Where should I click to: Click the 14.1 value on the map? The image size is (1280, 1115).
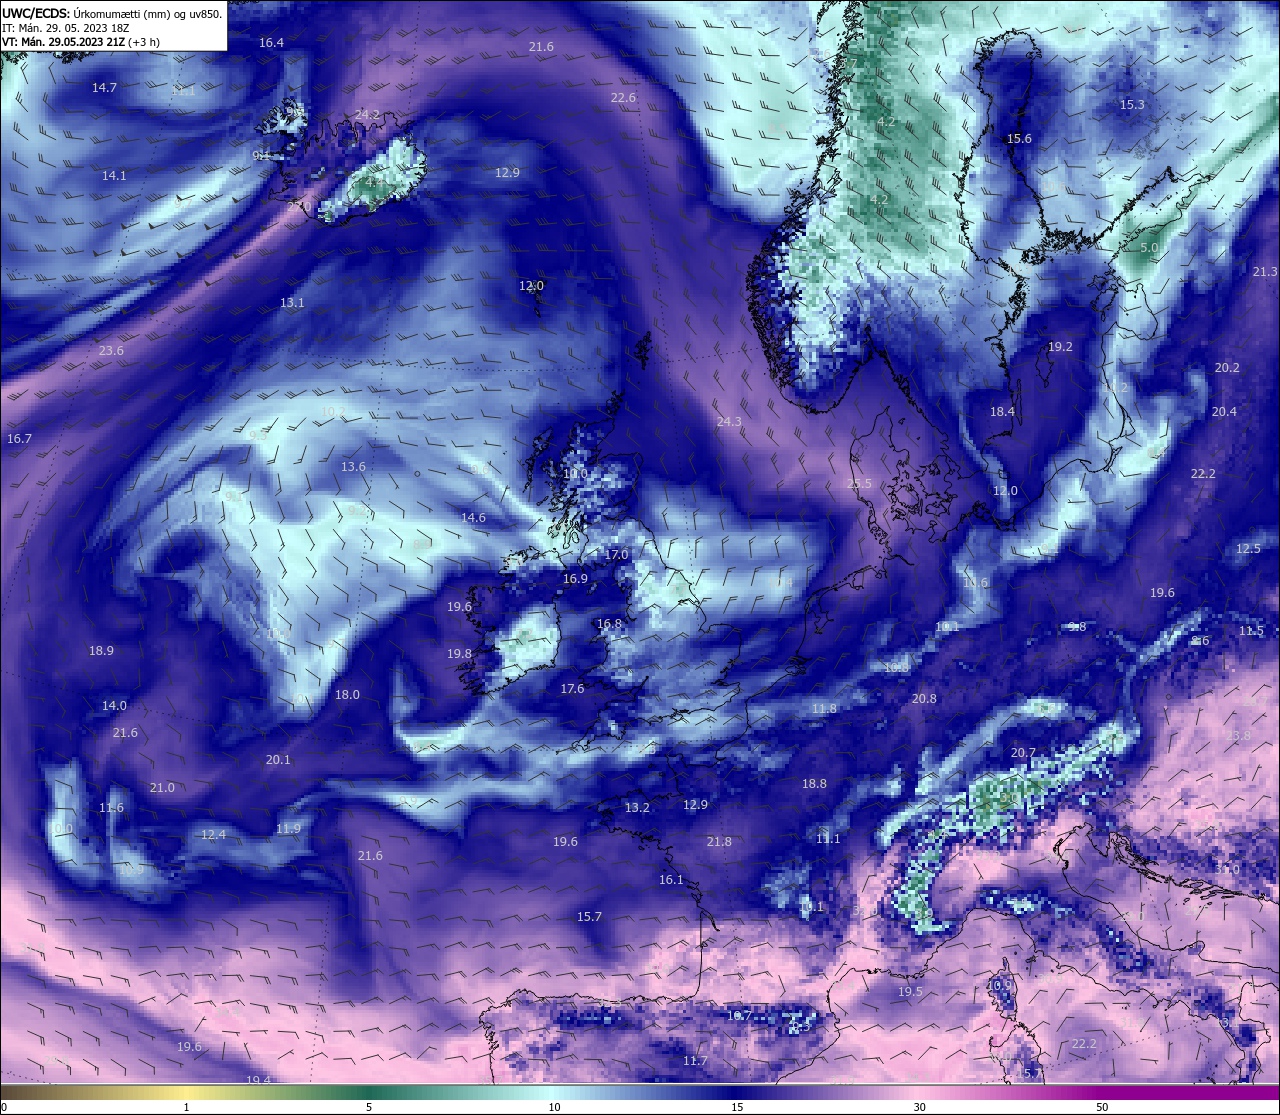pos(114,176)
